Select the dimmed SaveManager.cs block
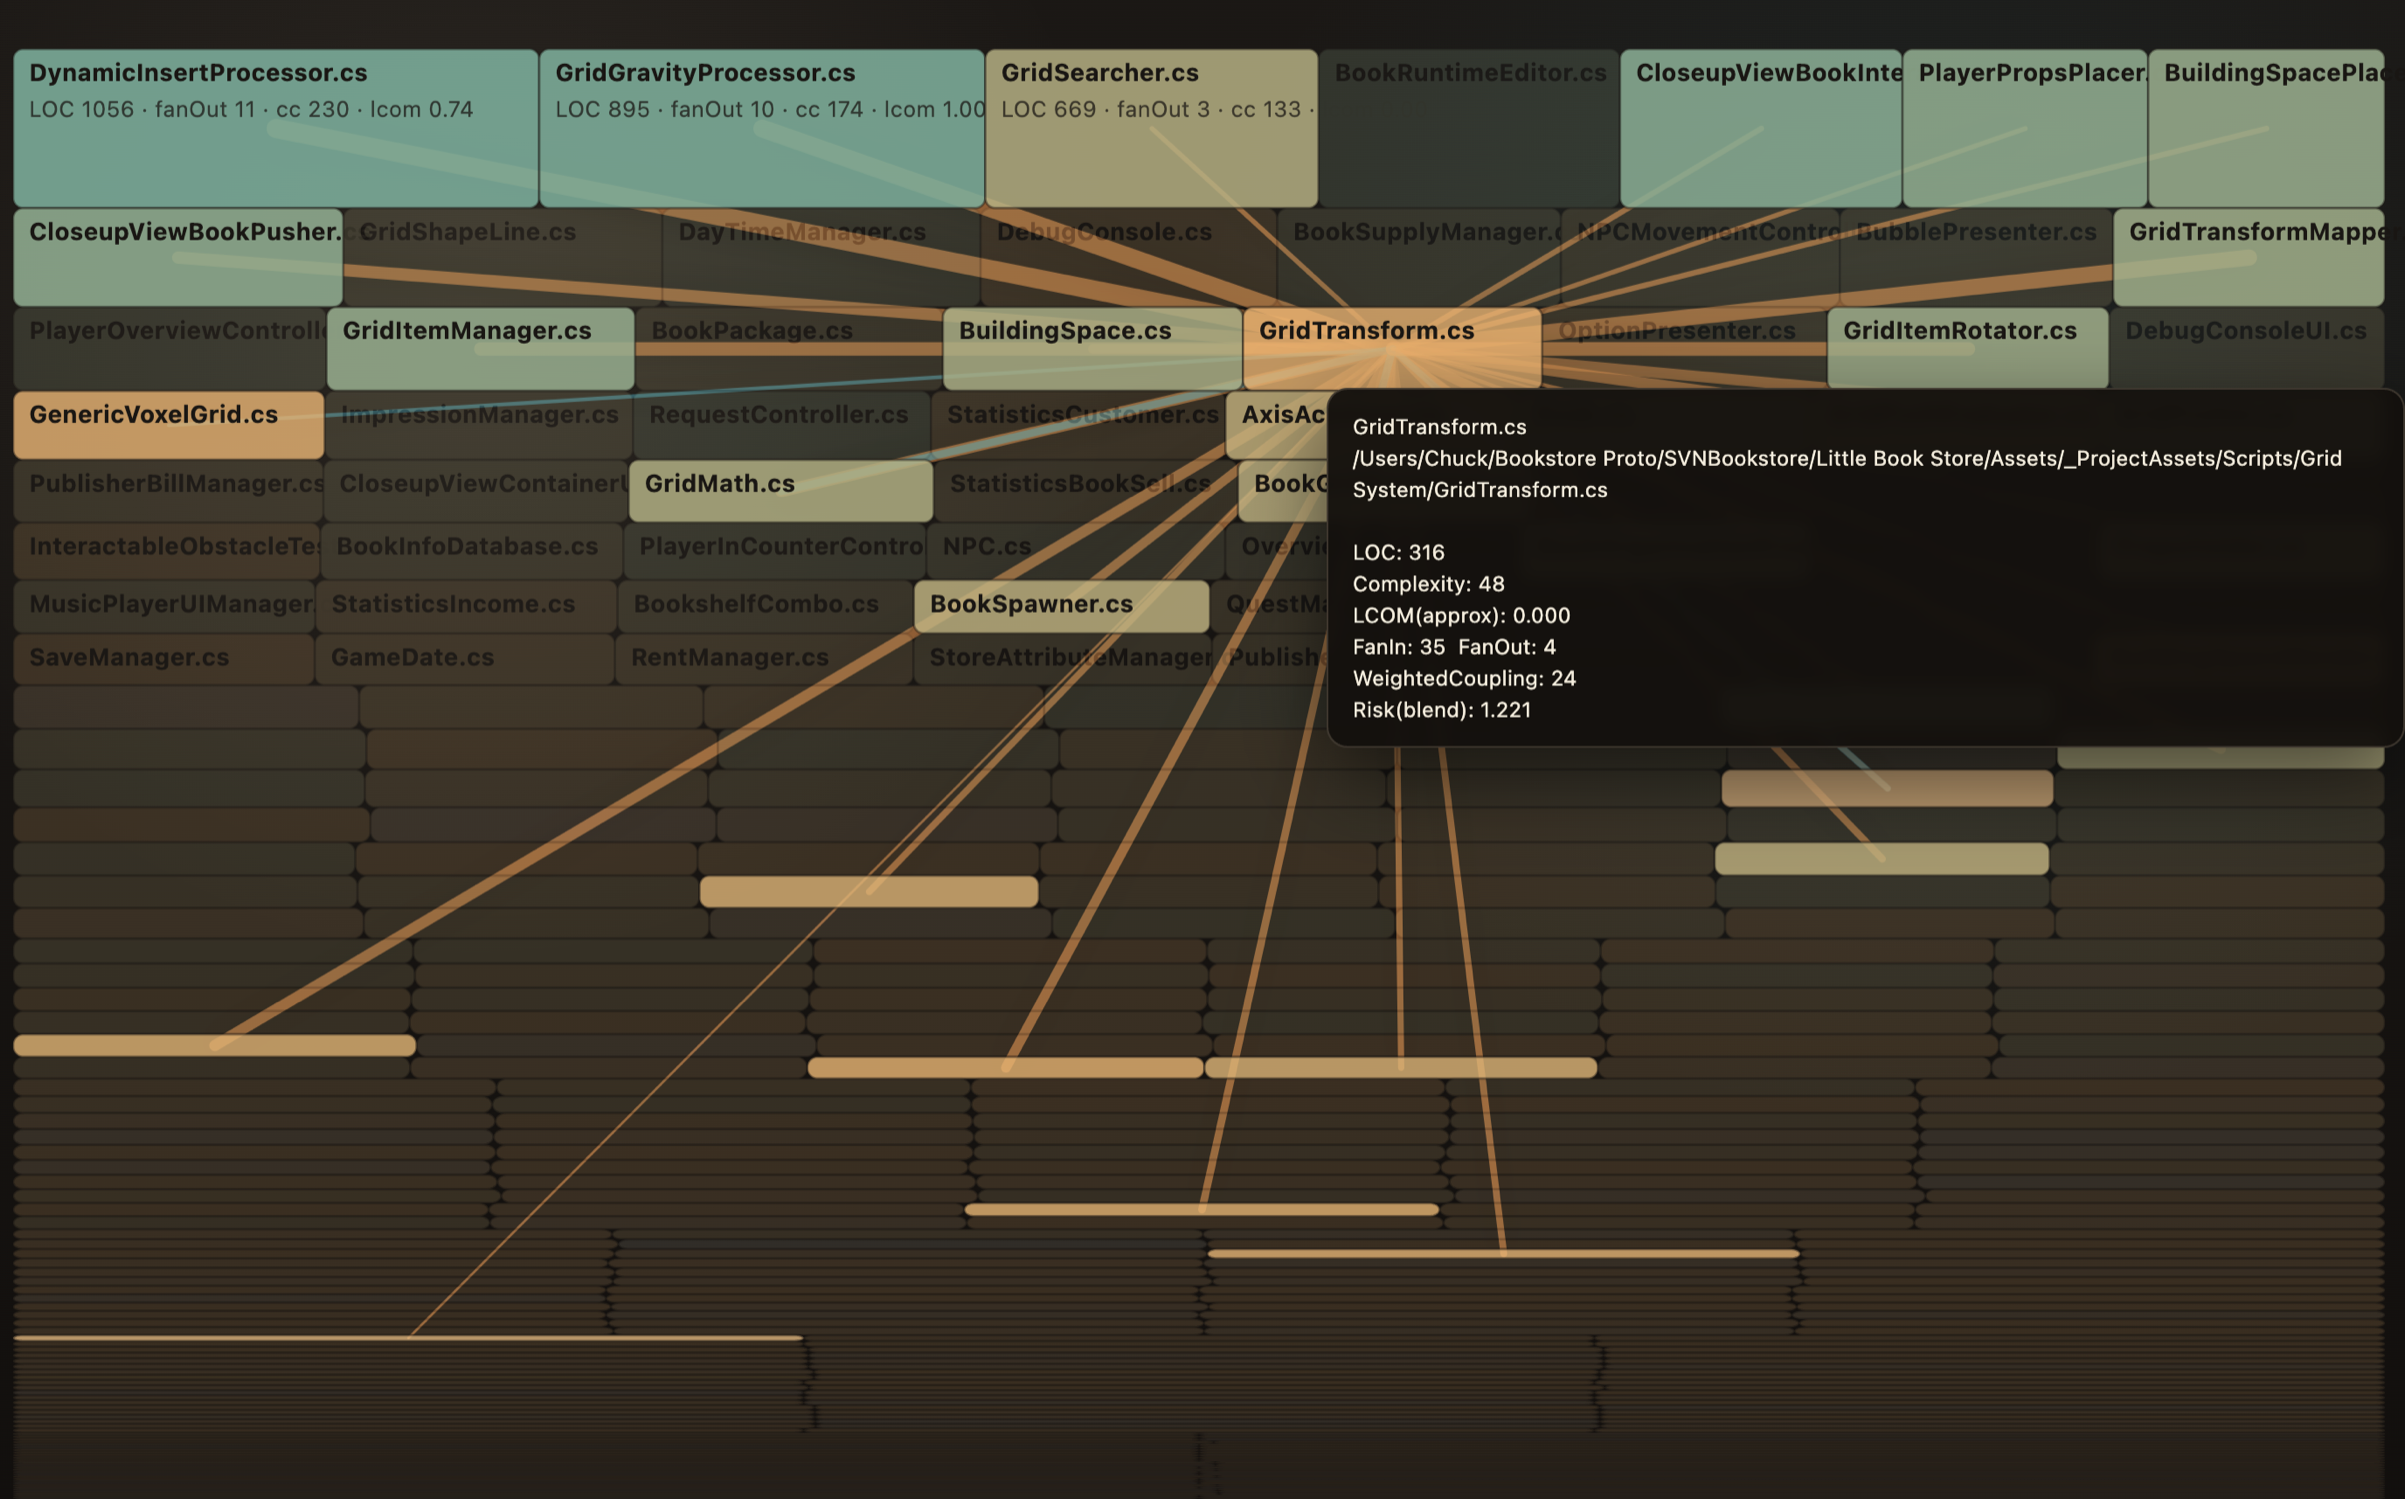The height and width of the screenshot is (1499, 2405). click(163, 658)
